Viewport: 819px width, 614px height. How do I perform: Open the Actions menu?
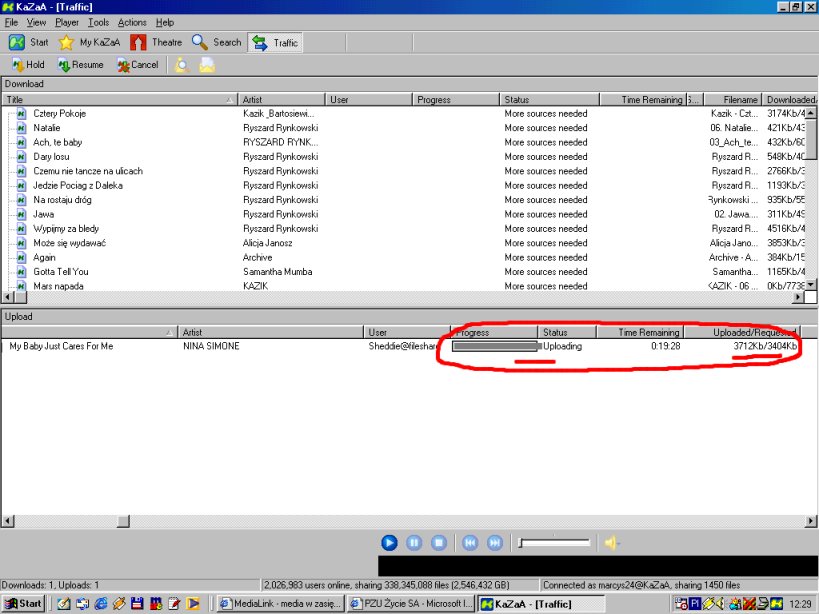coord(132,22)
